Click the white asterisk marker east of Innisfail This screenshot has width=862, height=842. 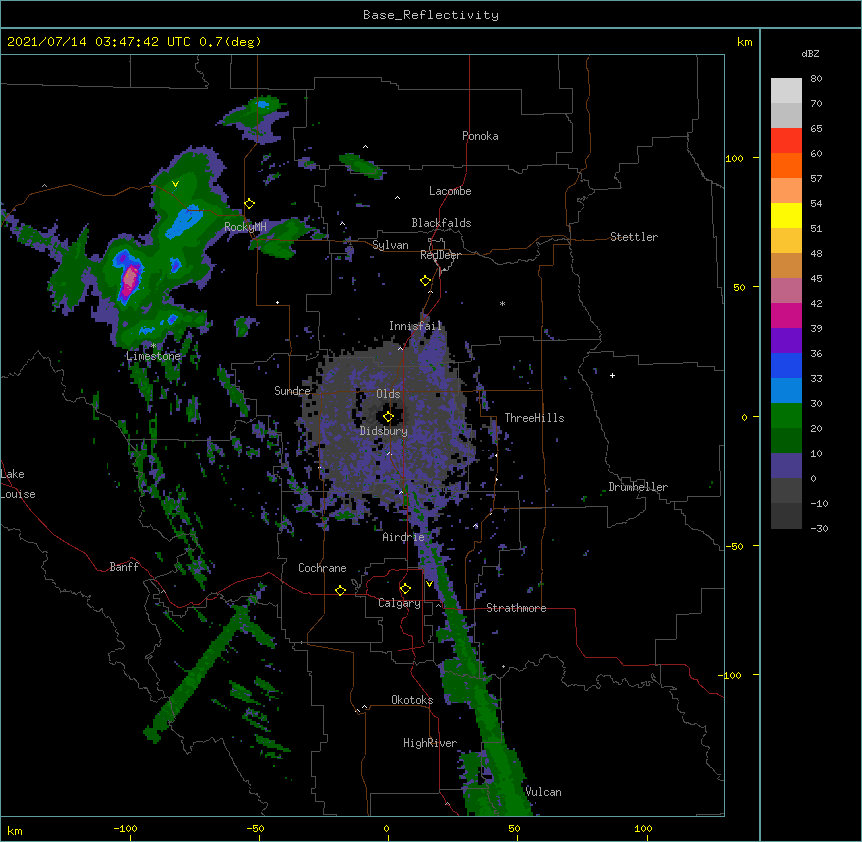coord(502,303)
